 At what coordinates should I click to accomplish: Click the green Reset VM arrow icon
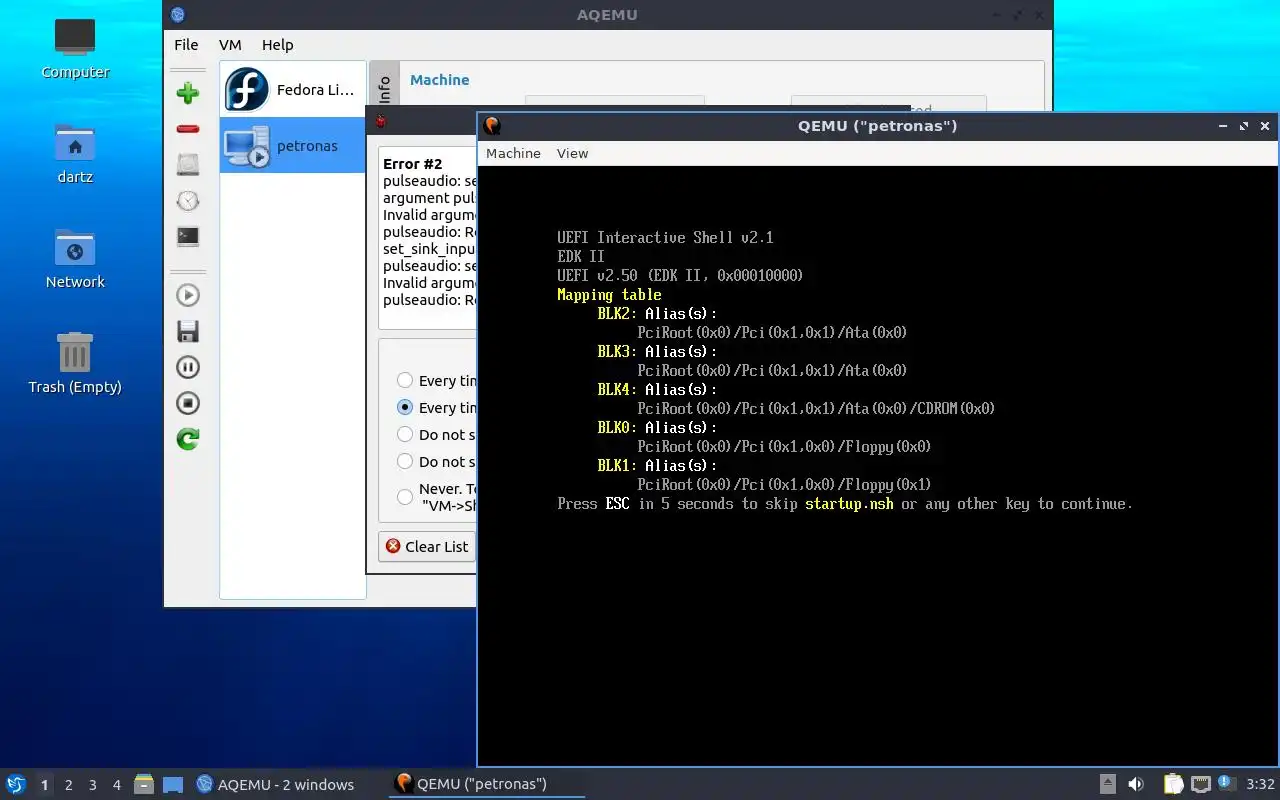(x=188, y=439)
